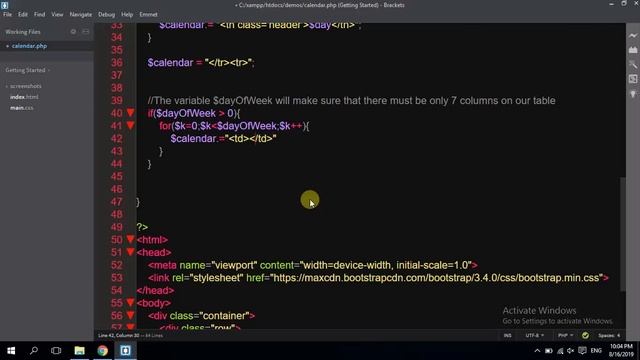
Task: Fold the for loop at line 41
Action: [130, 125]
